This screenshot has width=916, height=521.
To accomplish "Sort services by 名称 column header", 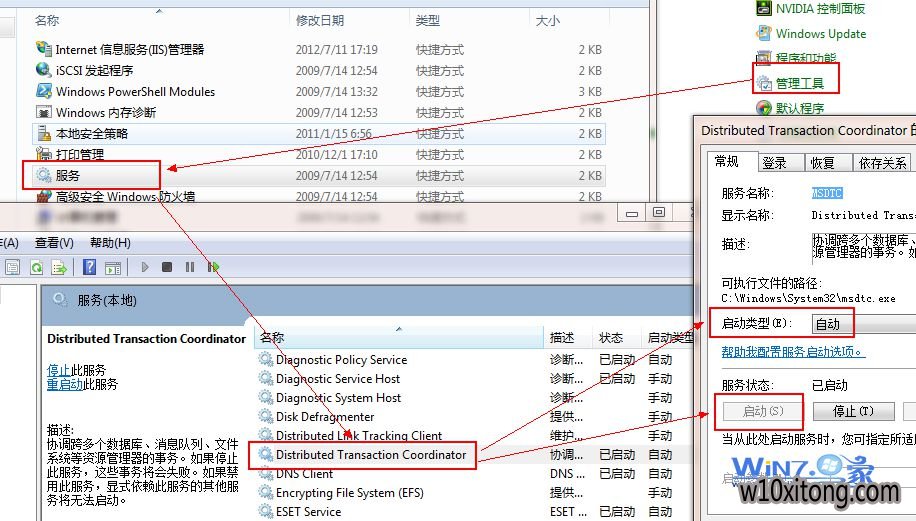I will (x=399, y=338).
